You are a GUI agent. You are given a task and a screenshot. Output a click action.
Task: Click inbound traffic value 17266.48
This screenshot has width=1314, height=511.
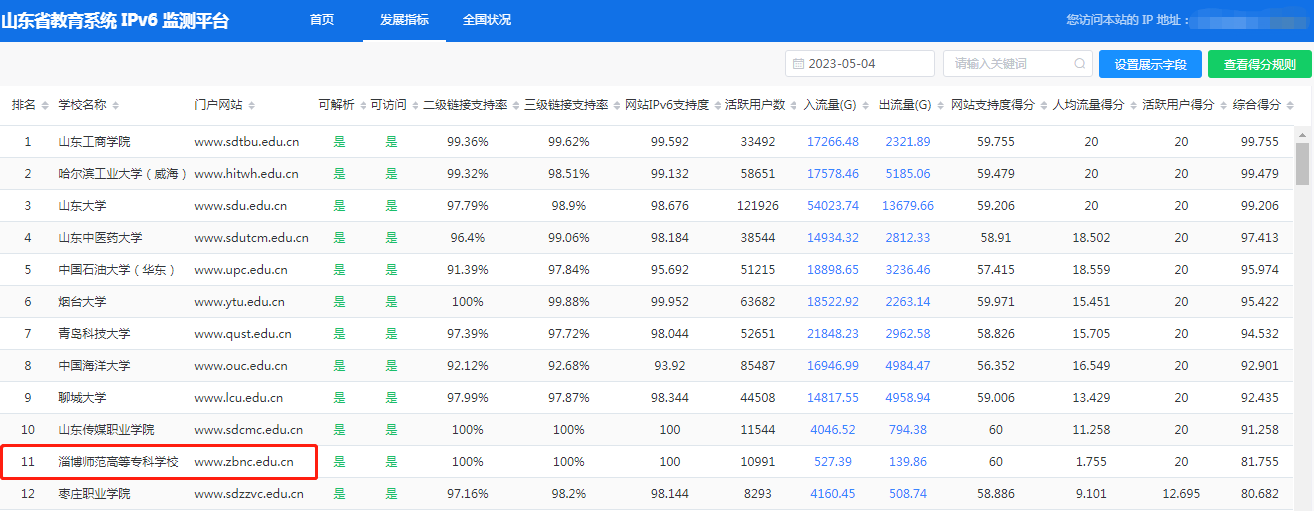pyautogui.click(x=833, y=142)
